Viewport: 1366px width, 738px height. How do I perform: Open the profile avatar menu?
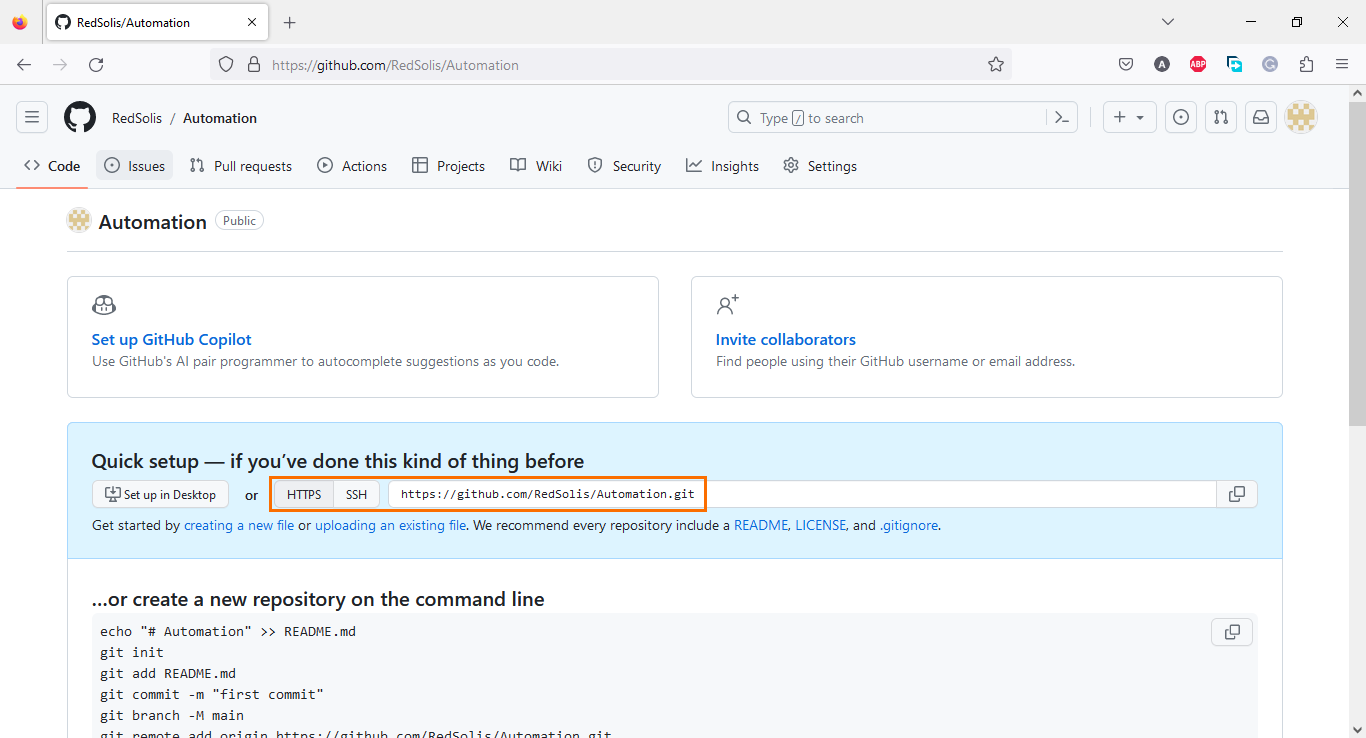pyautogui.click(x=1301, y=117)
